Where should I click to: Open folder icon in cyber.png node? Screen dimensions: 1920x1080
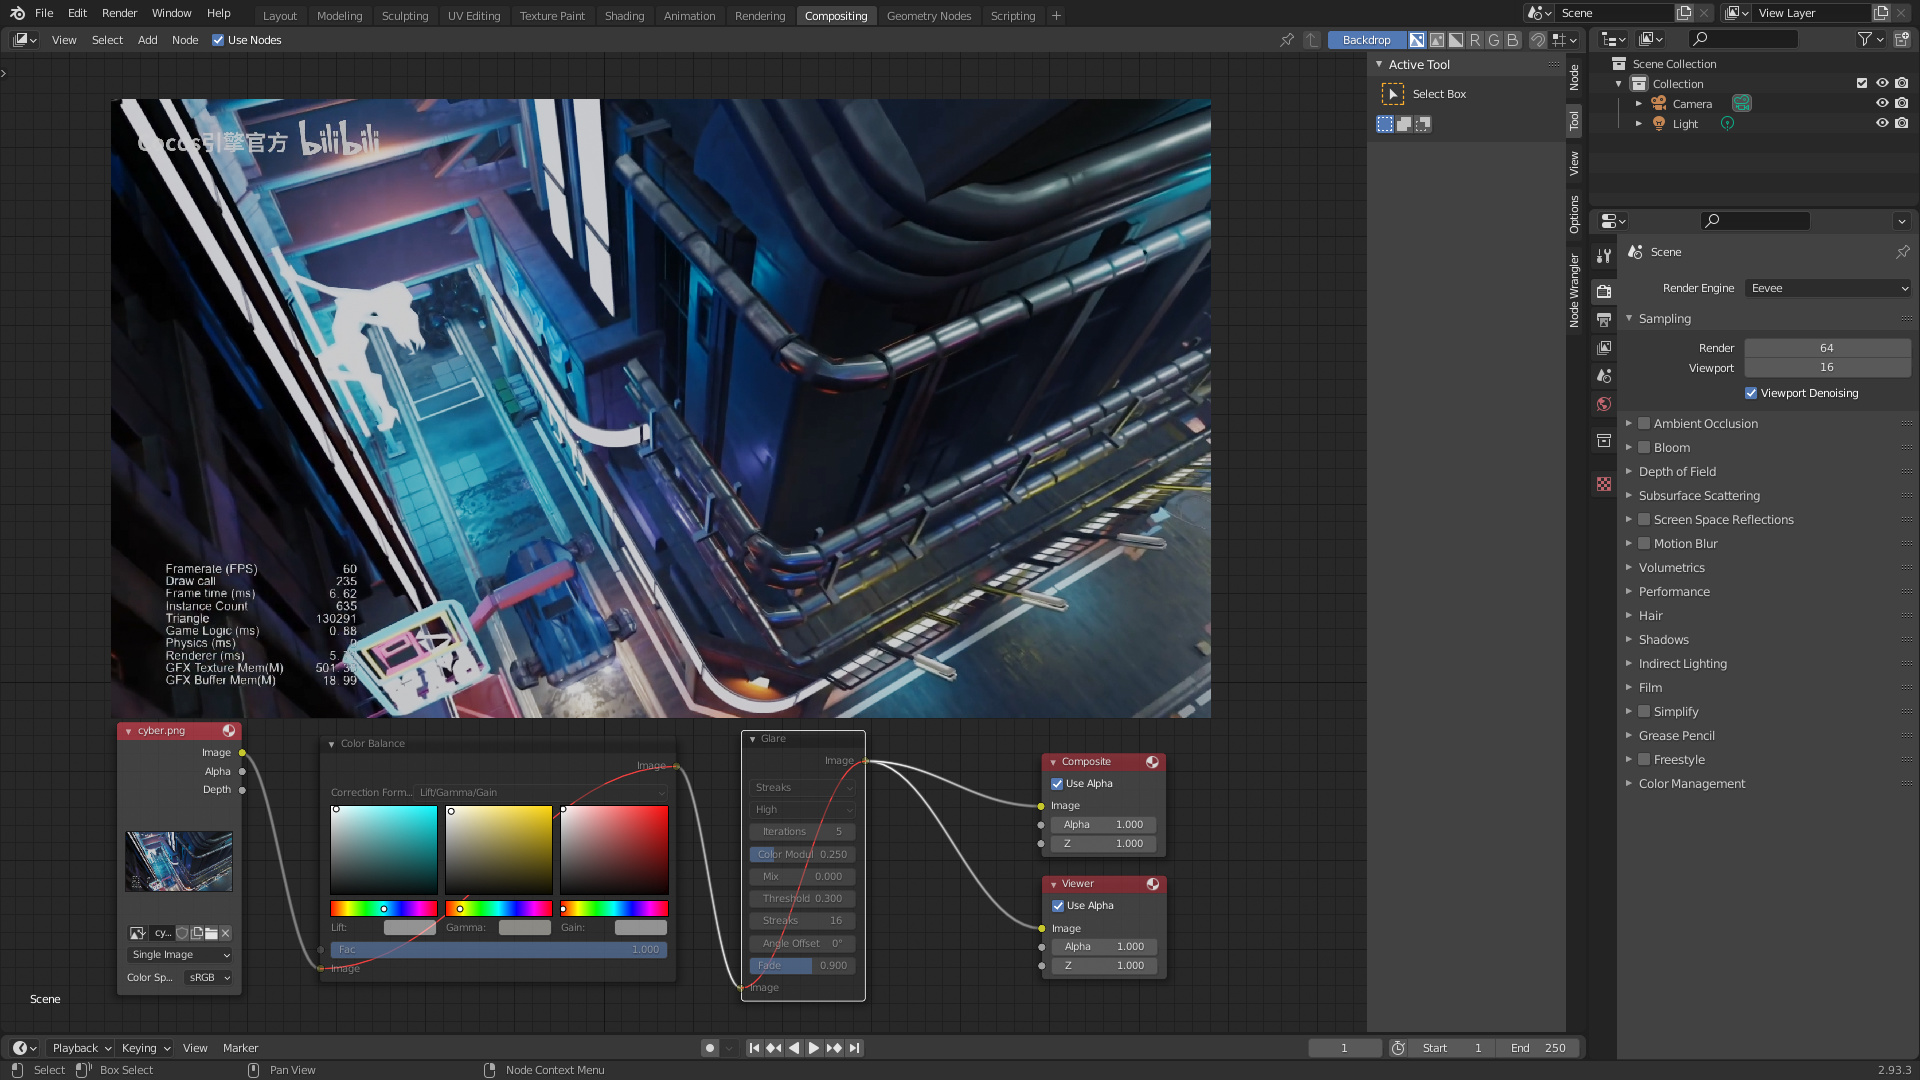pyautogui.click(x=211, y=933)
